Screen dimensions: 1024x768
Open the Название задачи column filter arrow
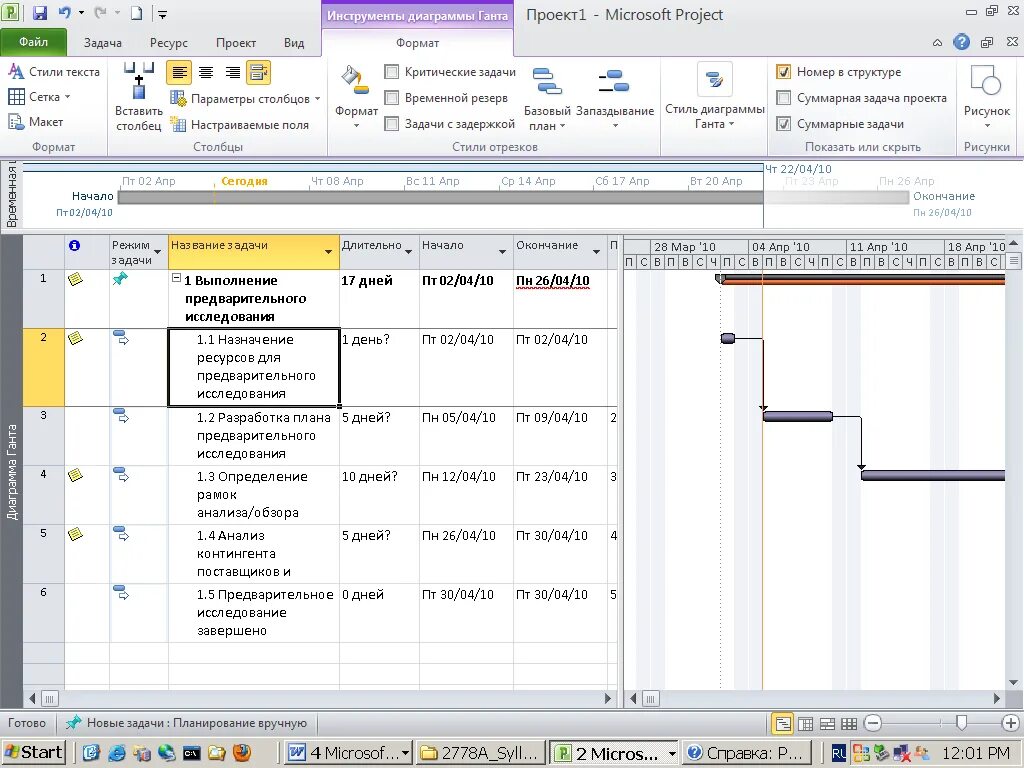(328, 252)
